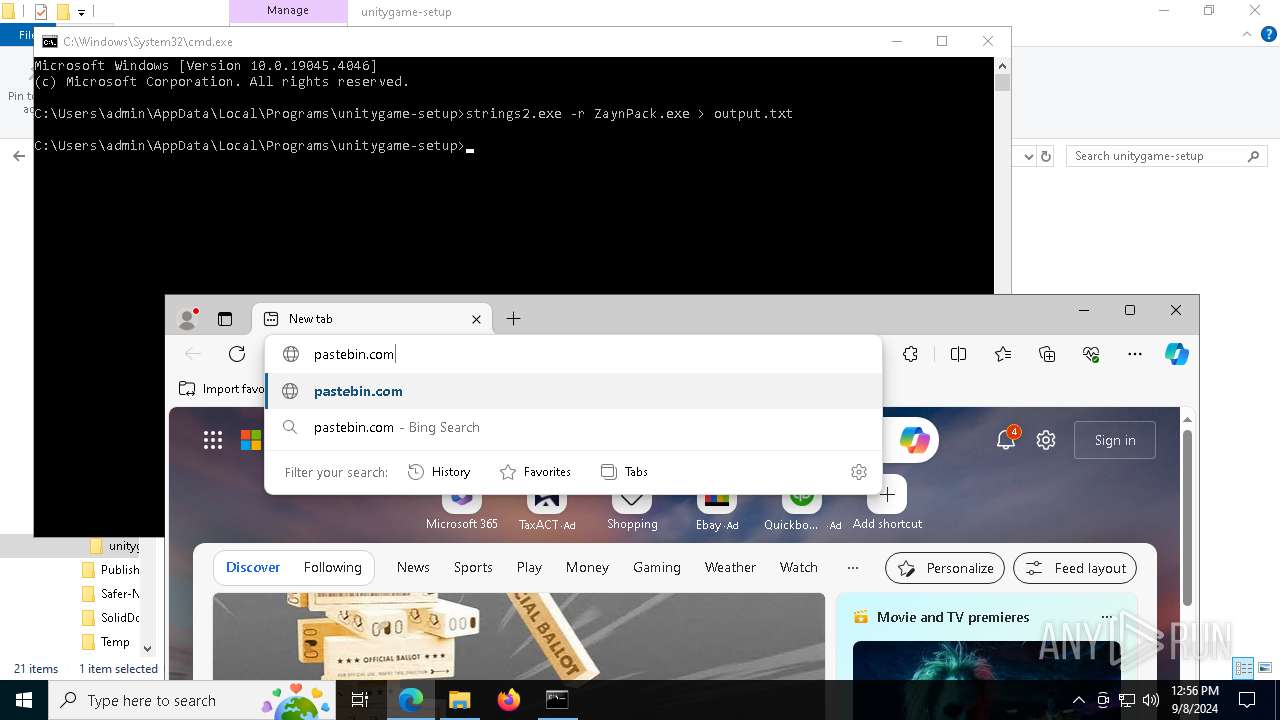
Task: Add a new tab in Edge
Action: (x=513, y=319)
